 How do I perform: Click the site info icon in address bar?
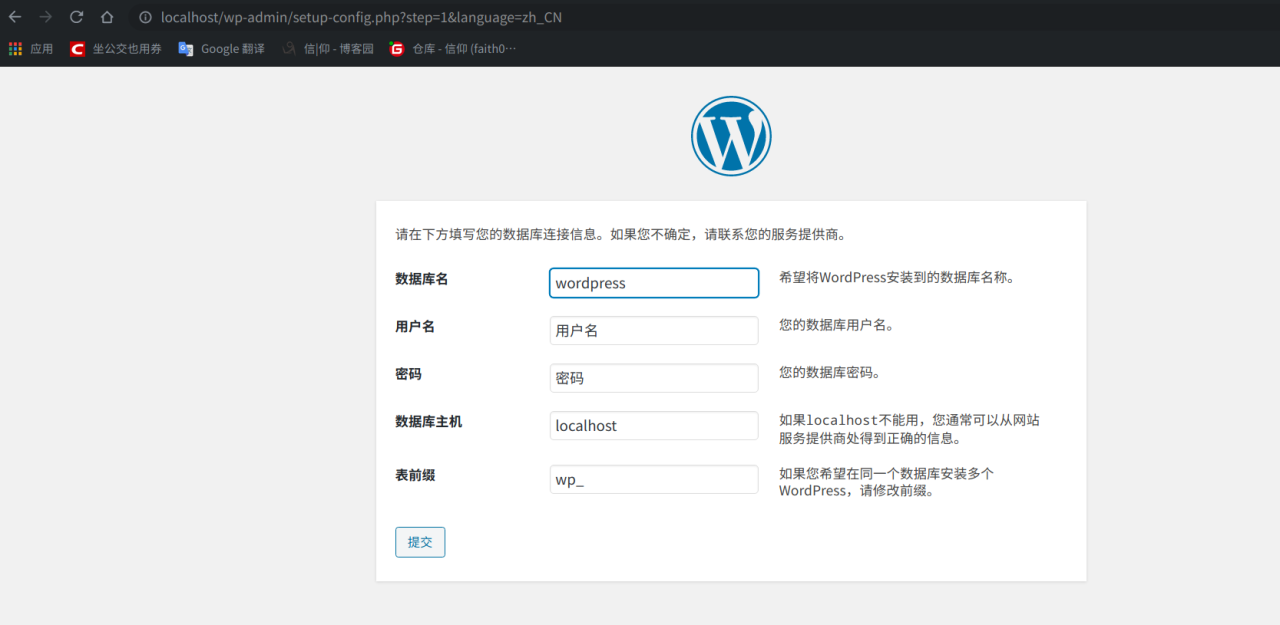[145, 17]
